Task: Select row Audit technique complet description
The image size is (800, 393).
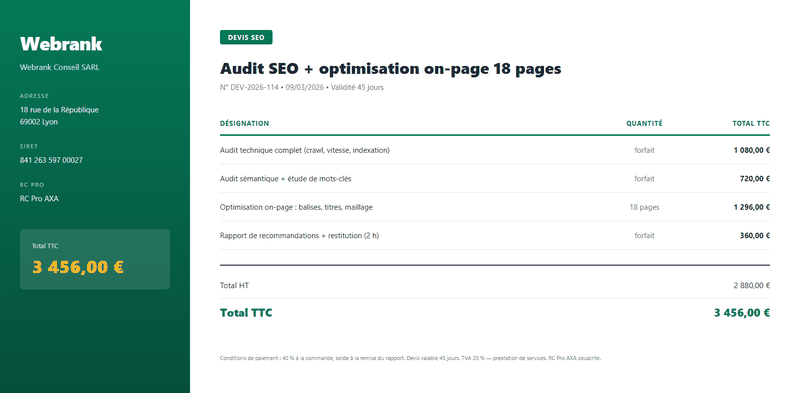Action: click(305, 151)
